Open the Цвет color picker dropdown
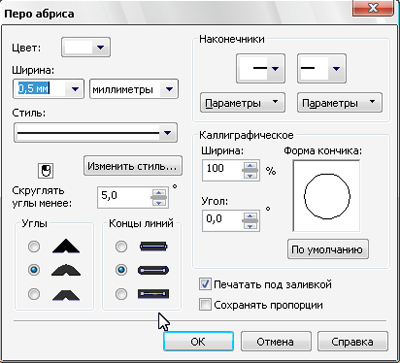 86,48
